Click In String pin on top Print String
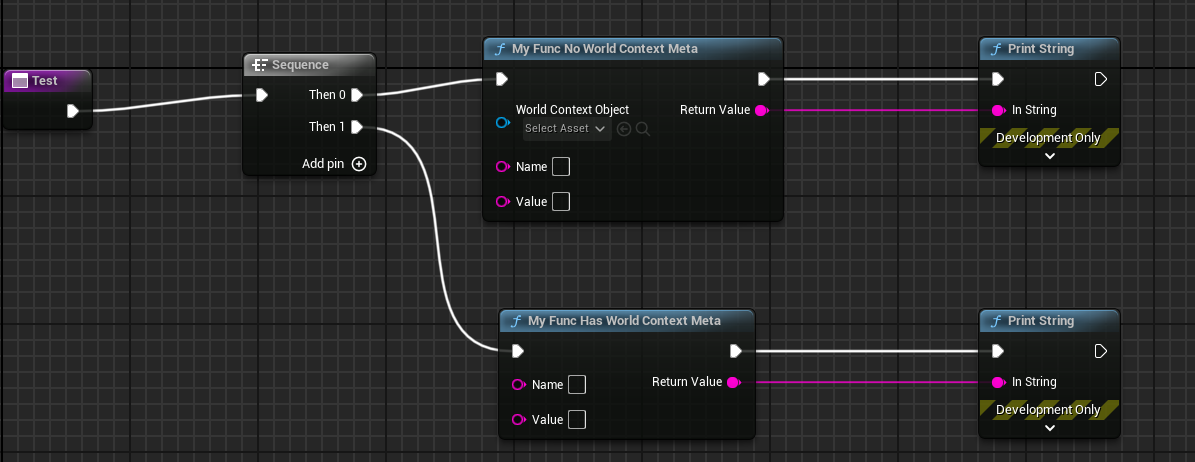The height and width of the screenshot is (462, 1195). click(997, 110)
